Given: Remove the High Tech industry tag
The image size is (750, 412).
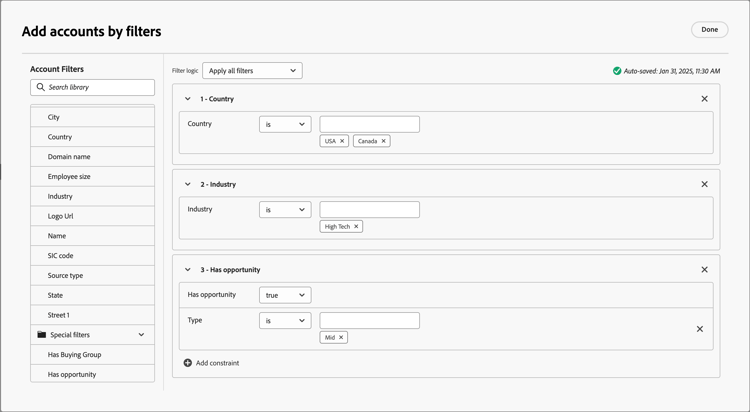Looking at the screenshot, I should [x=356, y=227].
